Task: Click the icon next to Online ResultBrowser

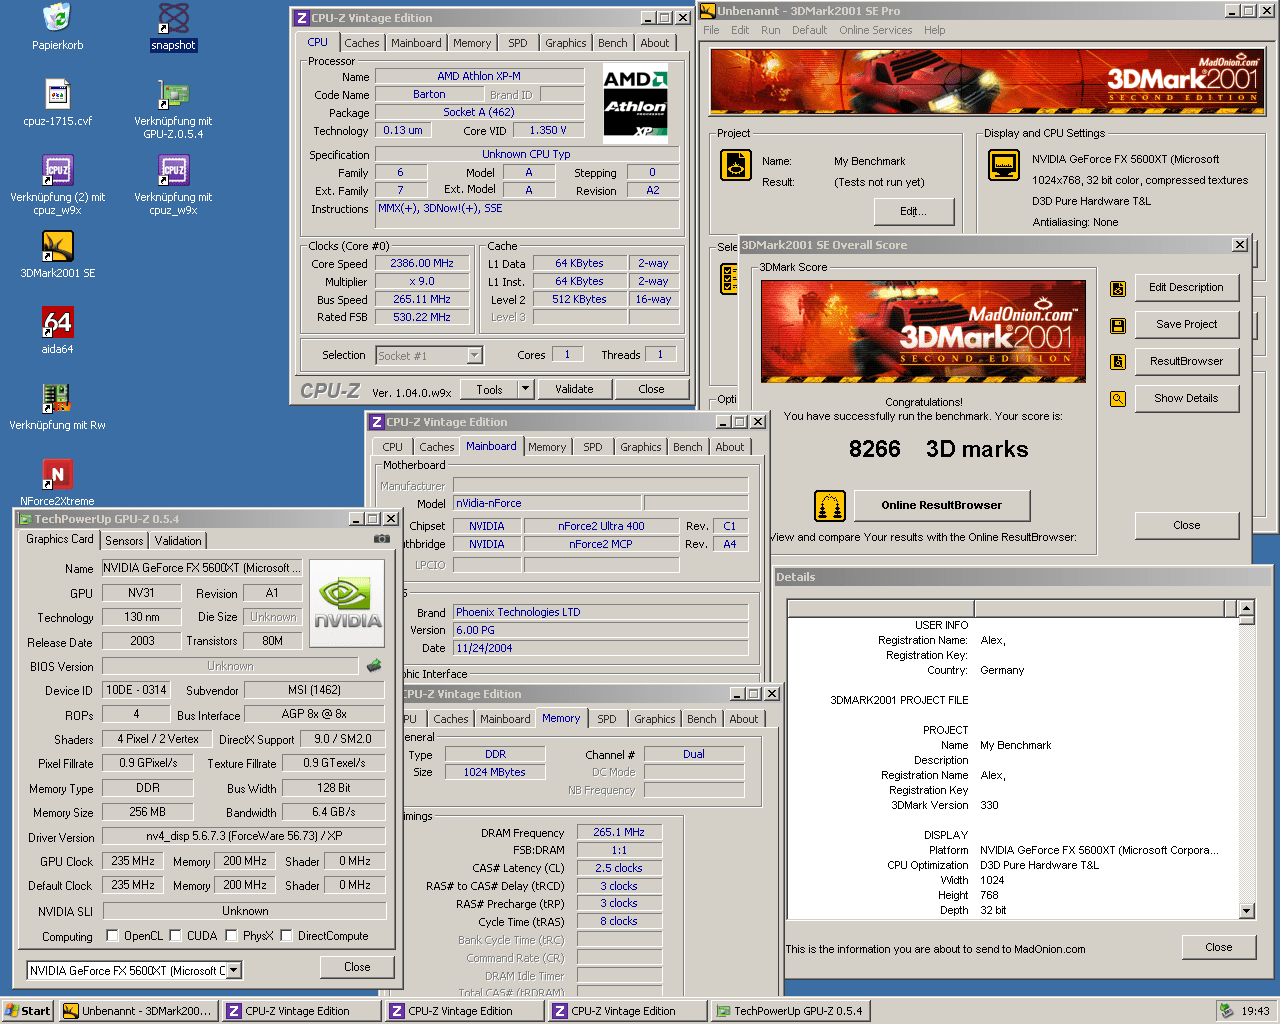Action: tap(830, 506)
